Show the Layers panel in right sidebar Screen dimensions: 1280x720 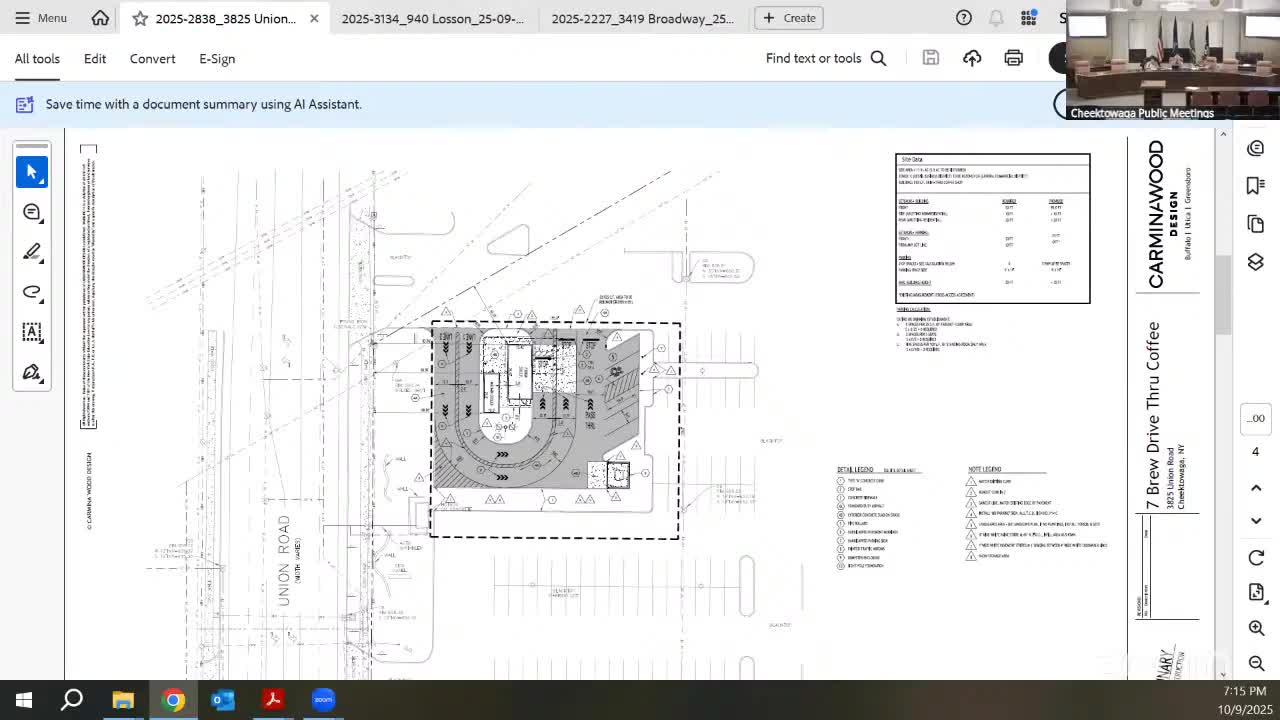pos(1256,262)
